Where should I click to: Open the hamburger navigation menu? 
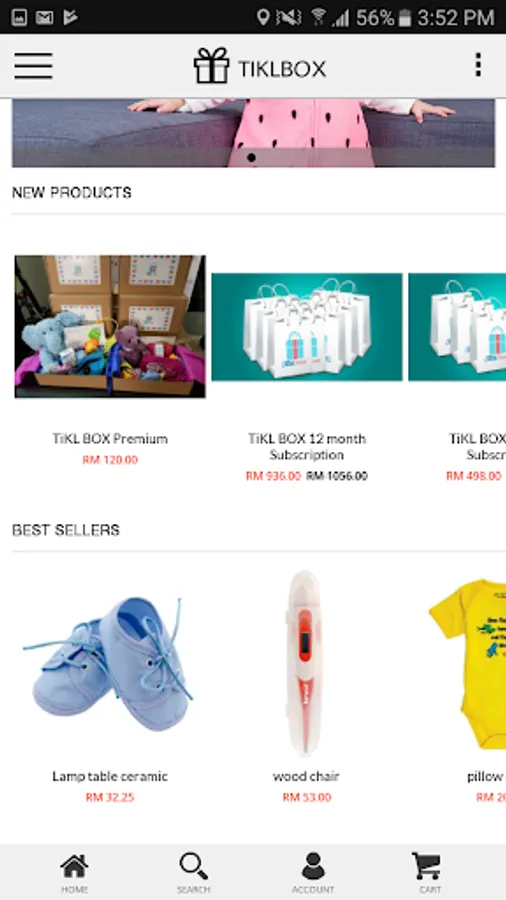pos(33,66)
